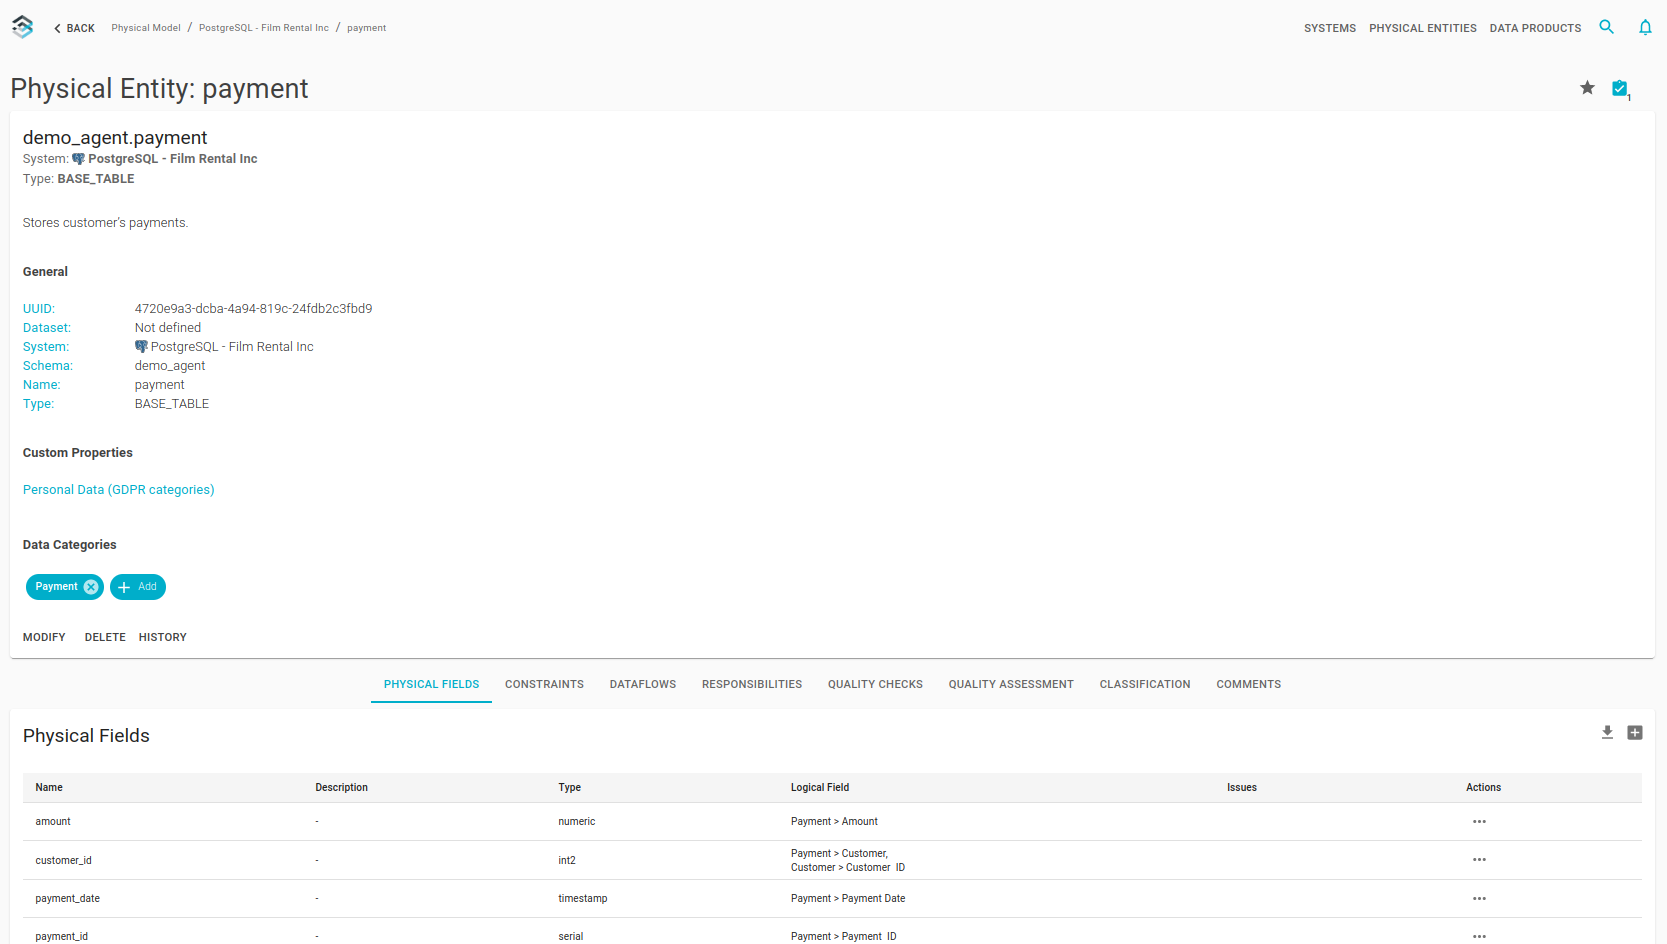
Task: Click the MODIFY button
Action: pyautogui.click(x=44, y=637)
